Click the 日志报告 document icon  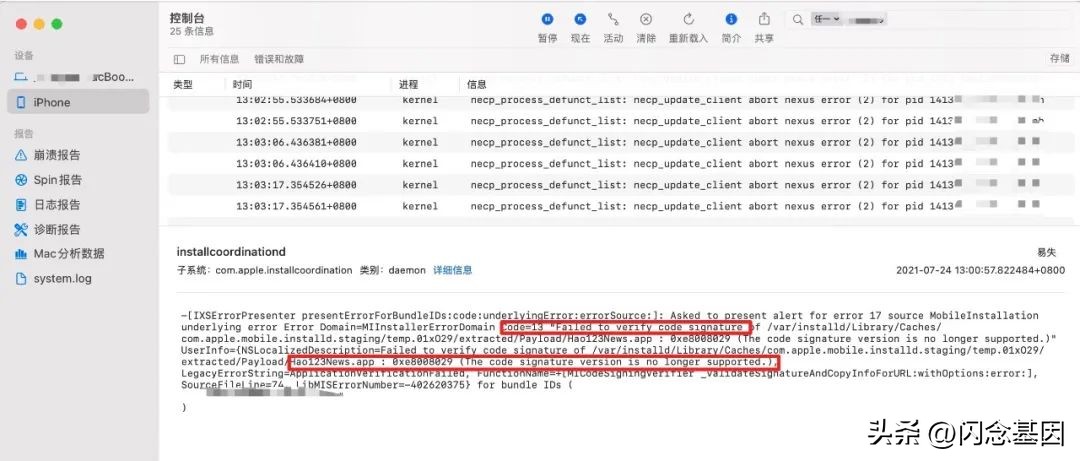tap(21, 205)
